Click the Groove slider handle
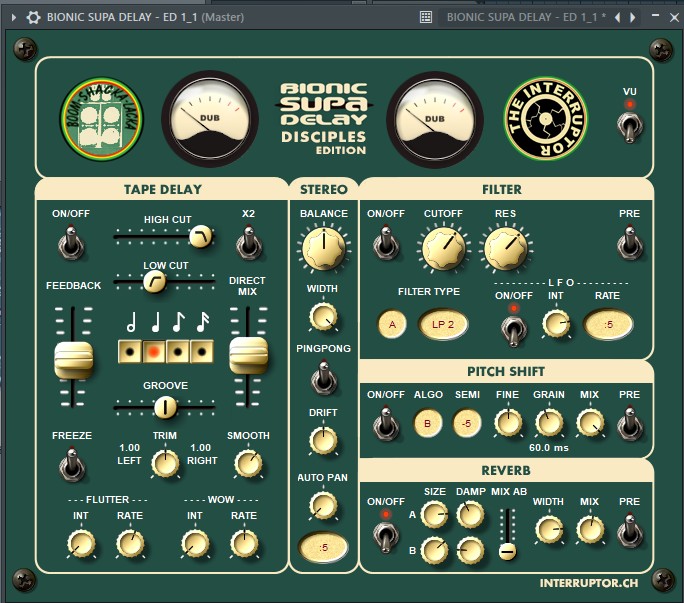 coord(165,408)
